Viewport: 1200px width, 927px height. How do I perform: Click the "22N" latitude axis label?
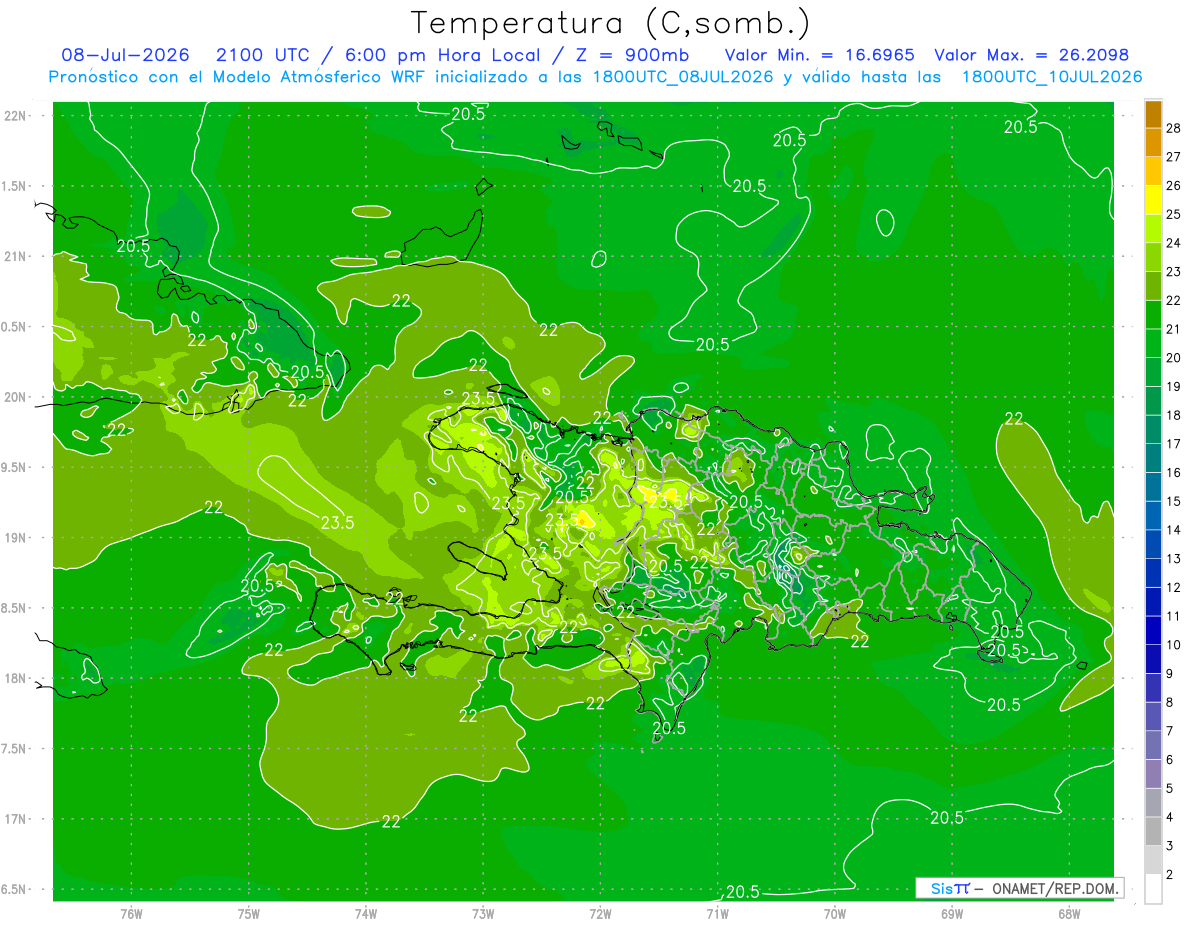tap(14, 116)
